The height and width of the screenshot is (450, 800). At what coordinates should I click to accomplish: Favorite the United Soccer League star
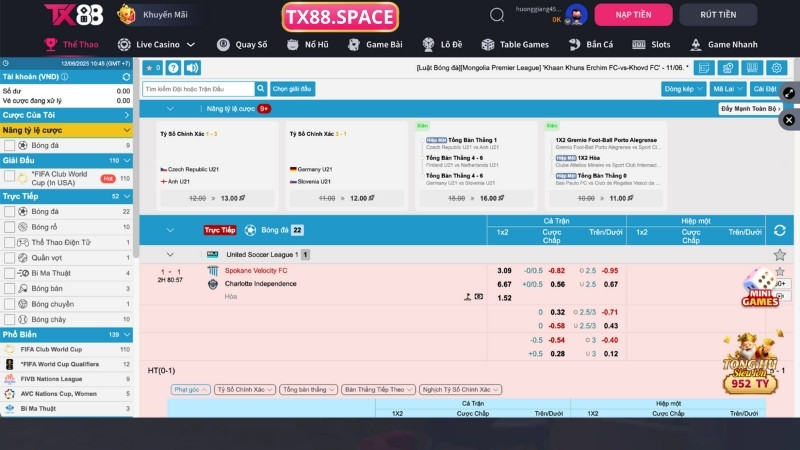pos(780,255)
